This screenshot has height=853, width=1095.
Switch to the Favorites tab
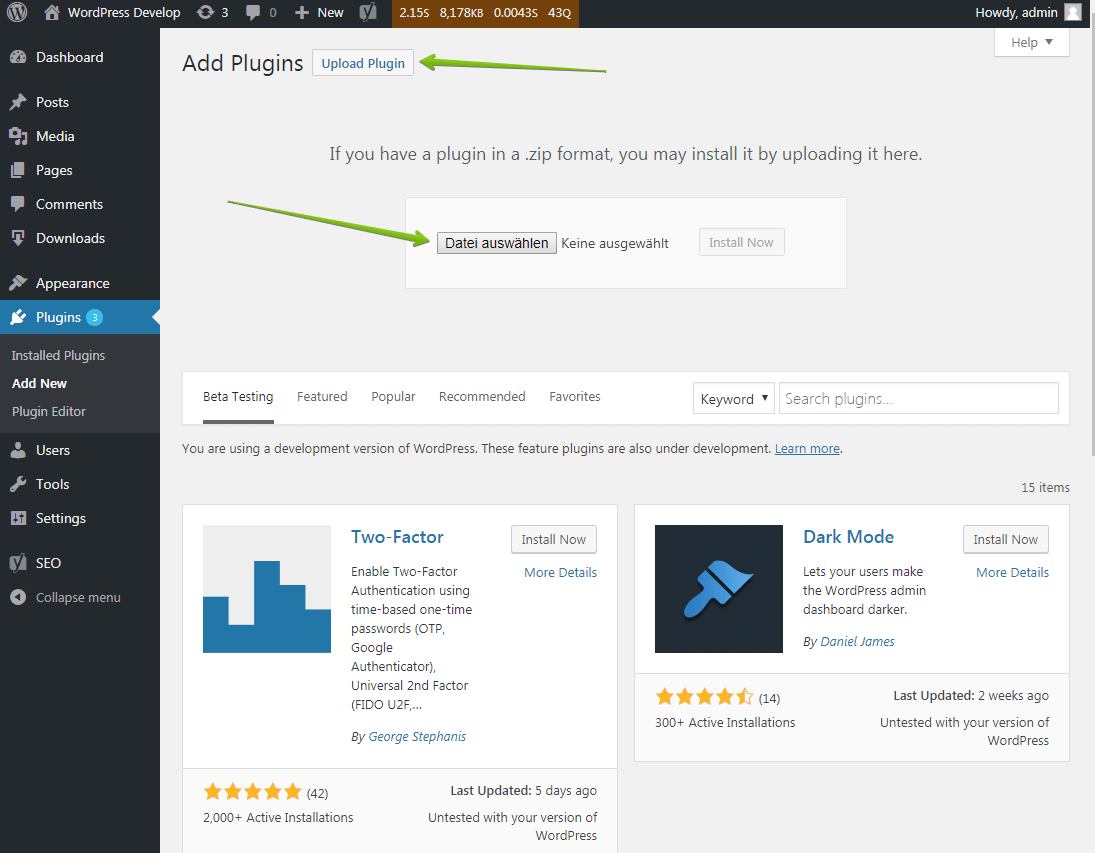575,397
